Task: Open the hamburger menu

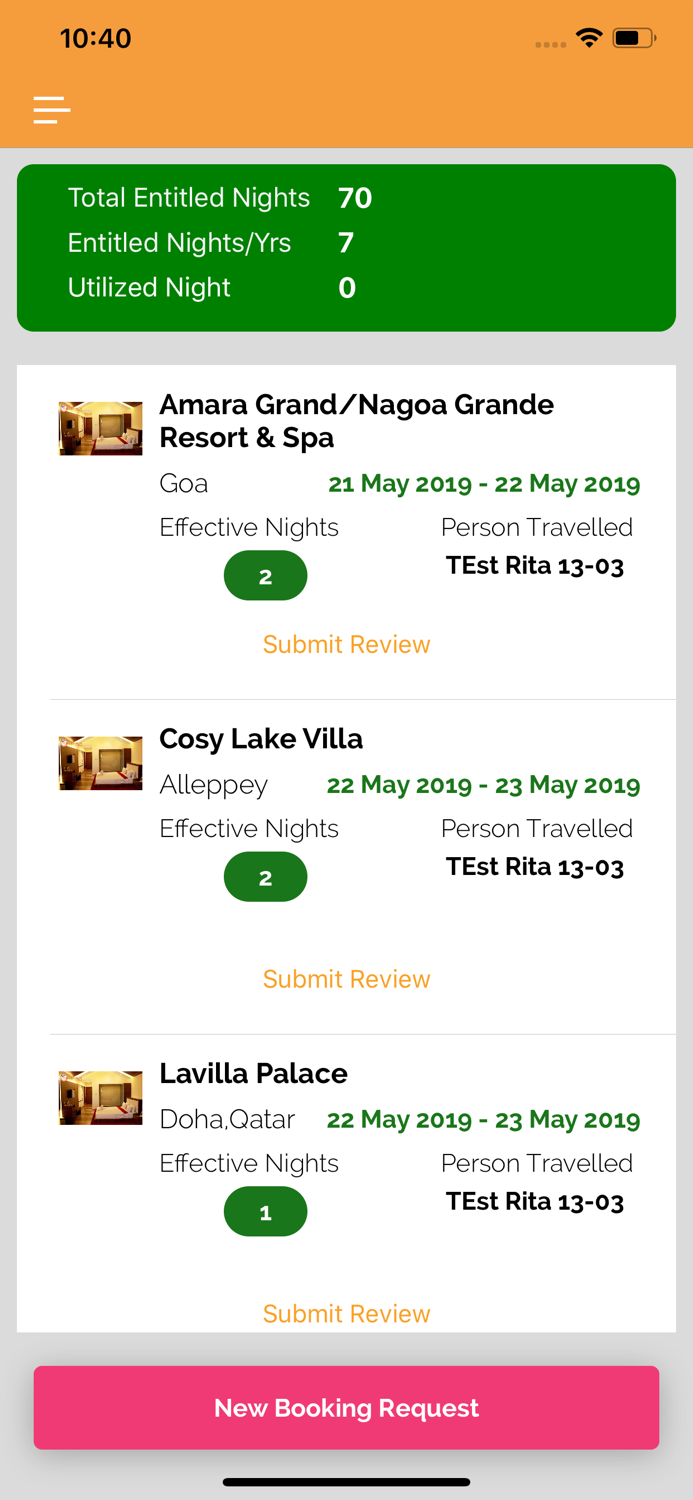Action: pos(52,109)
